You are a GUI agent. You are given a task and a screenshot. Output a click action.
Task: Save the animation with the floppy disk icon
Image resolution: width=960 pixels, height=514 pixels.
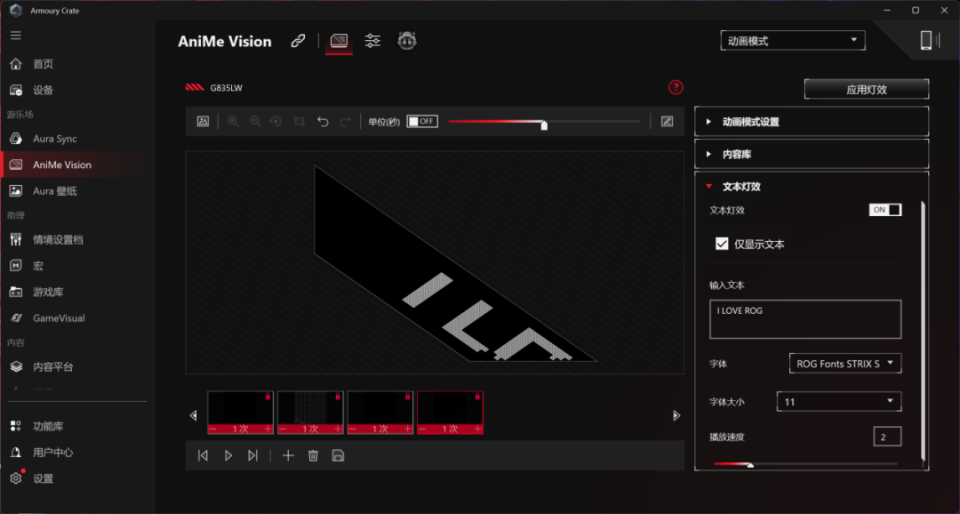tap(337, 455)
